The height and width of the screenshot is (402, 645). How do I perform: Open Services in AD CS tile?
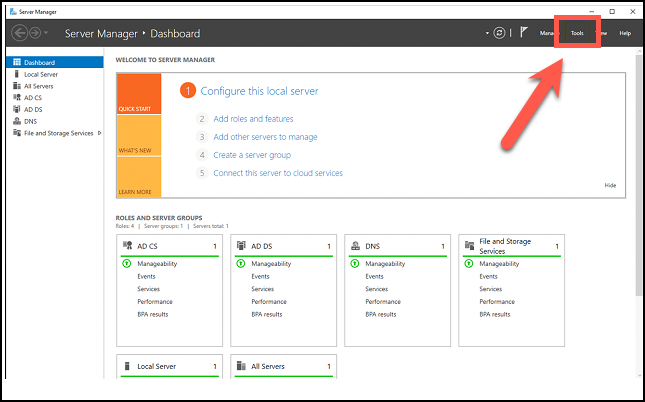pos(148,289)
